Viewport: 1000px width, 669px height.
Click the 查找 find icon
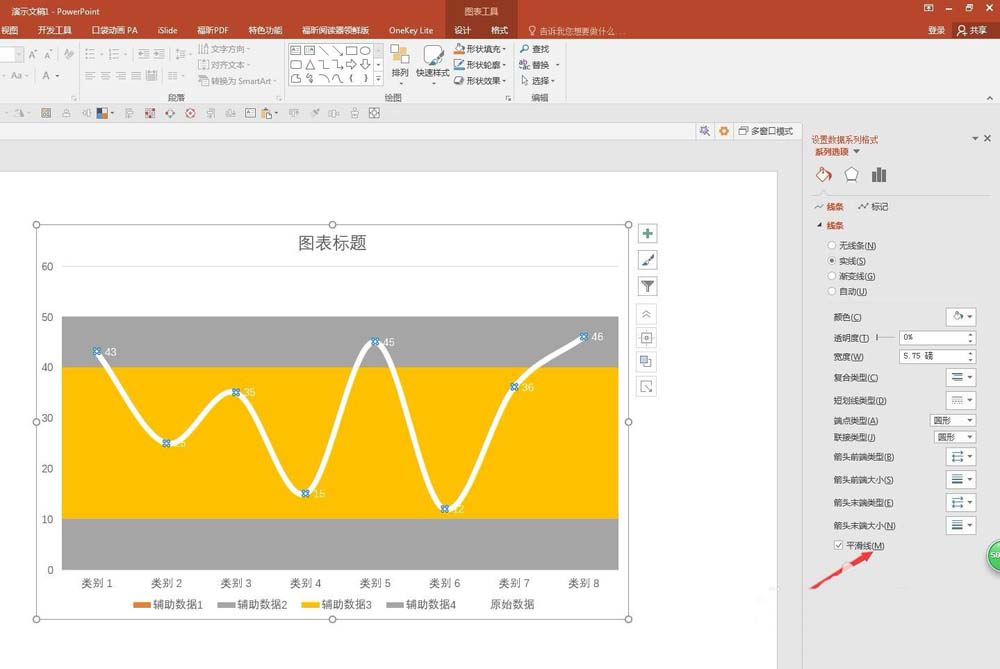[524, 48]
